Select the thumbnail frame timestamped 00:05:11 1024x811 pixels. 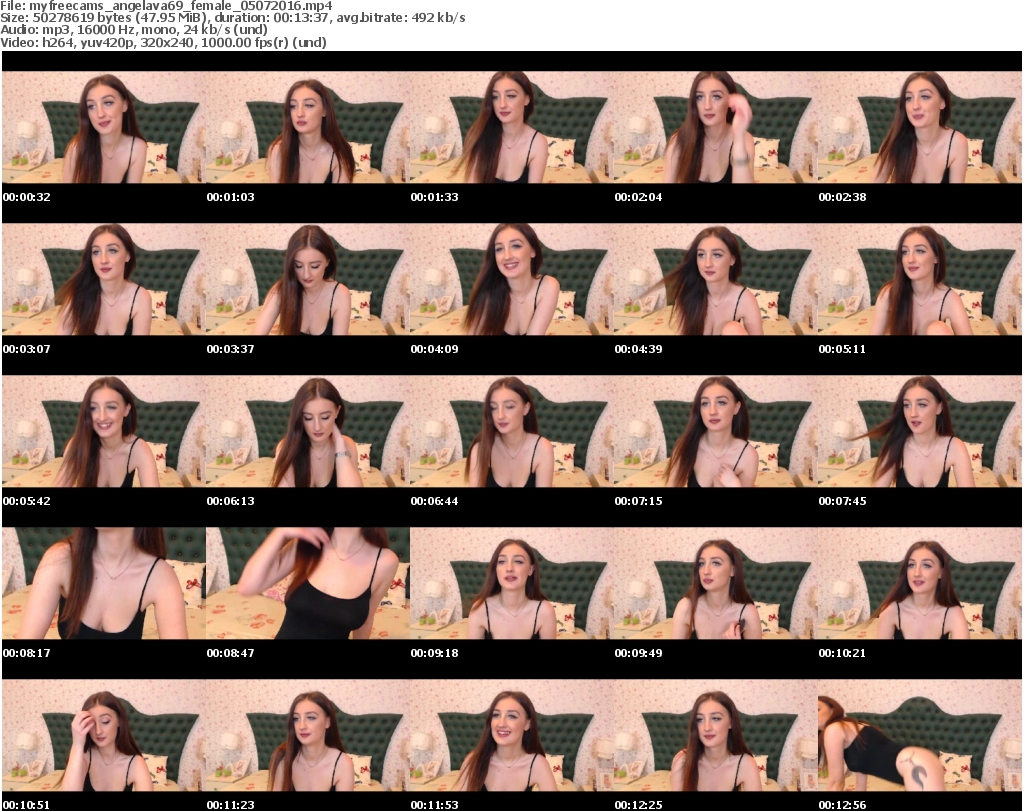[x=920, y=279]
